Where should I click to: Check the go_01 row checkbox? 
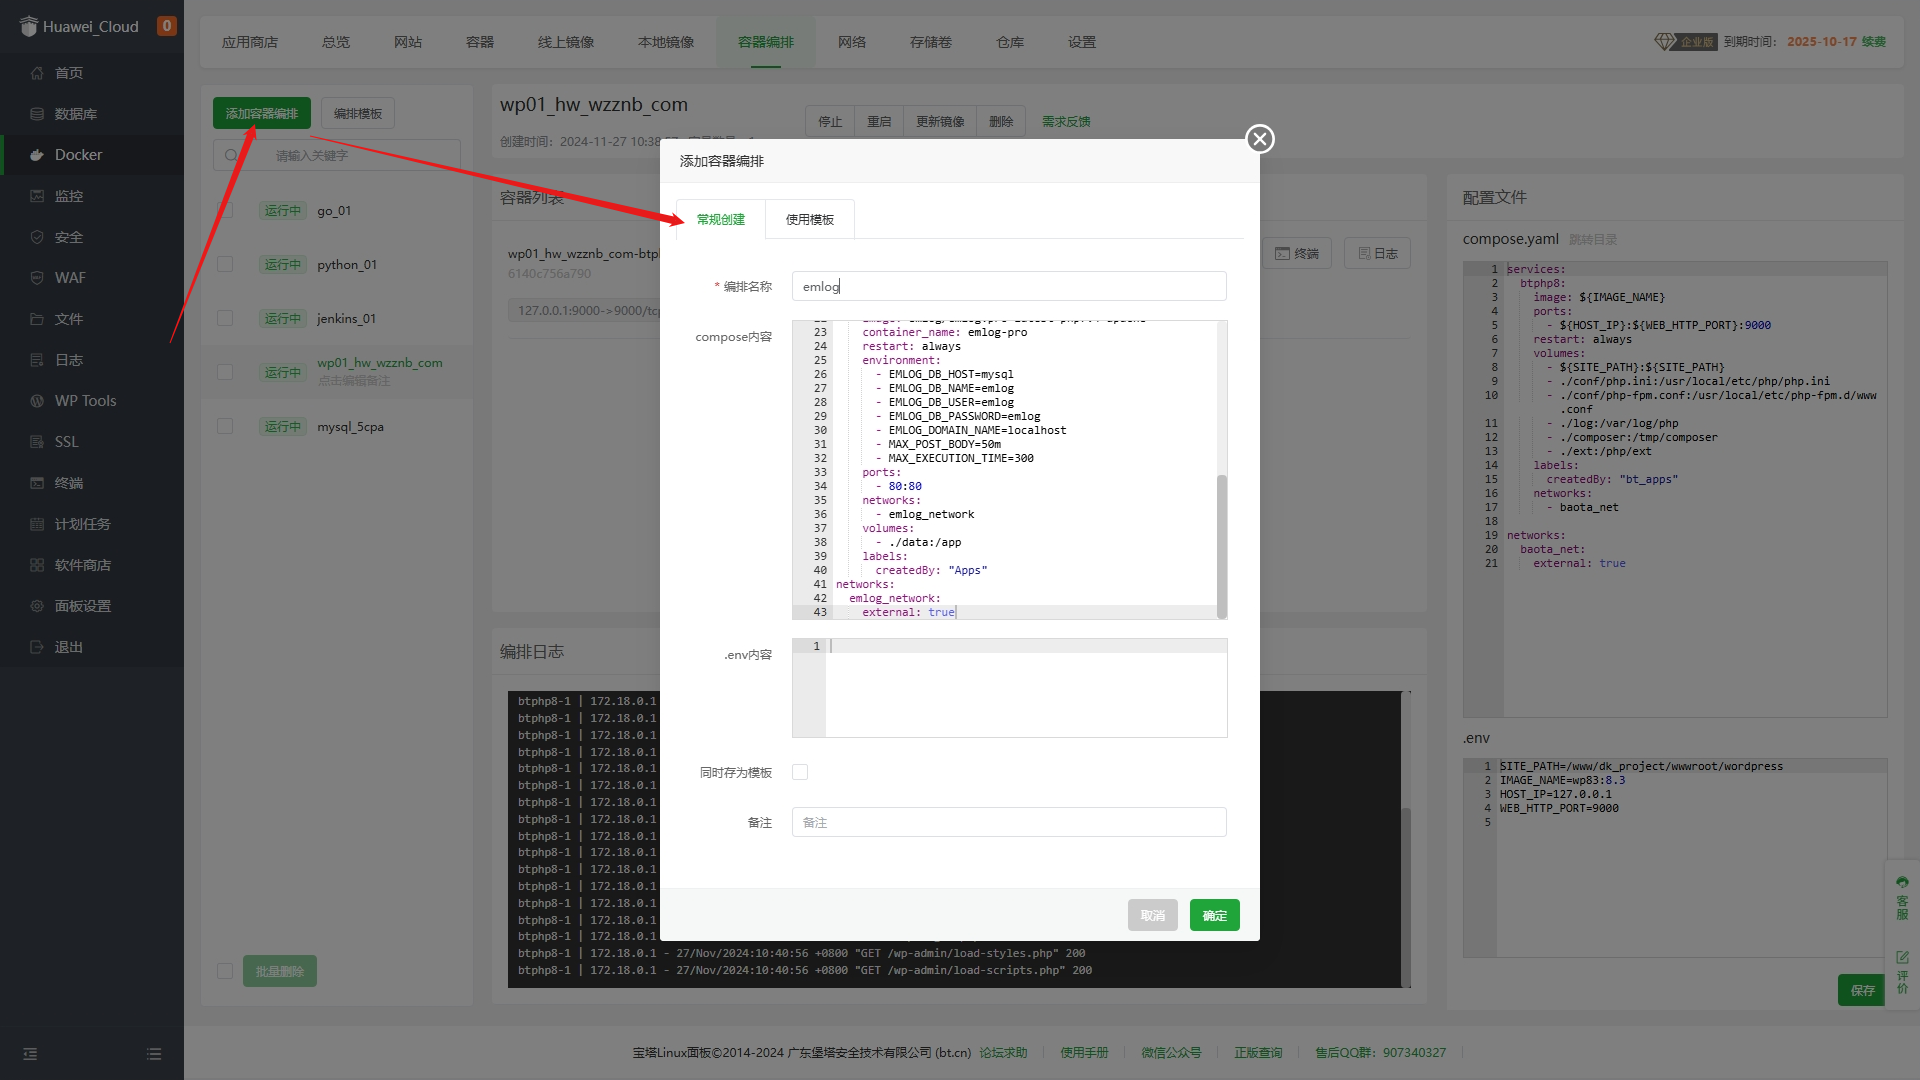tap(225, 210)
